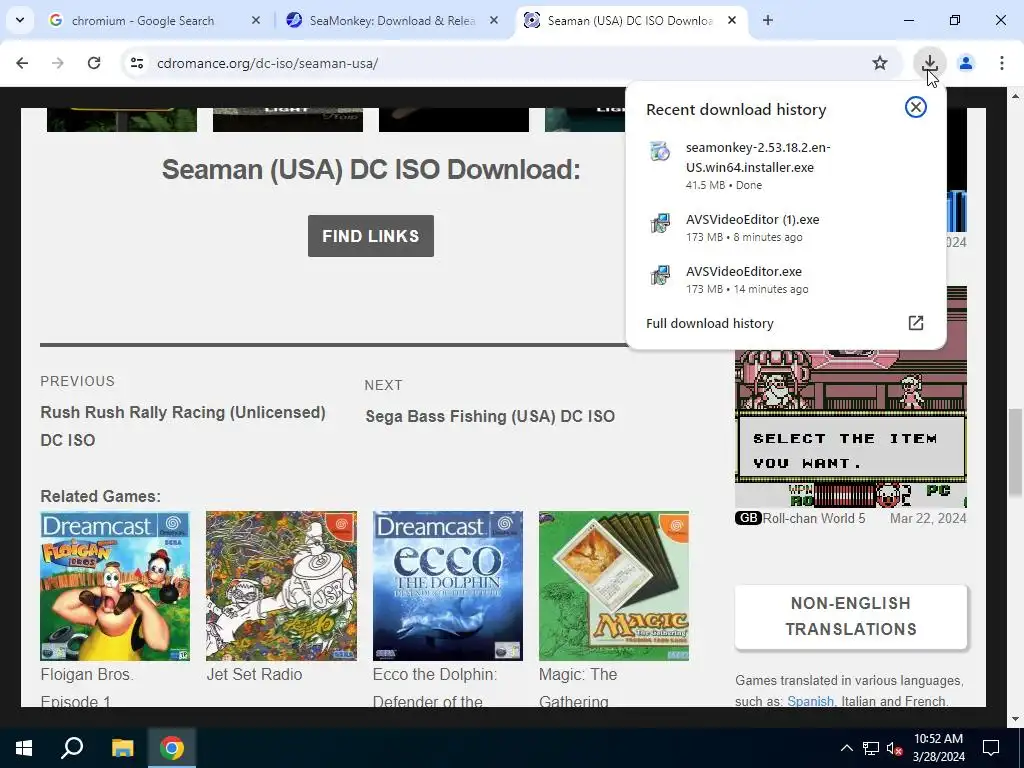Show hidden system tray icons
Viewport: 1024px width, 768px height.
tap(846, 748)
